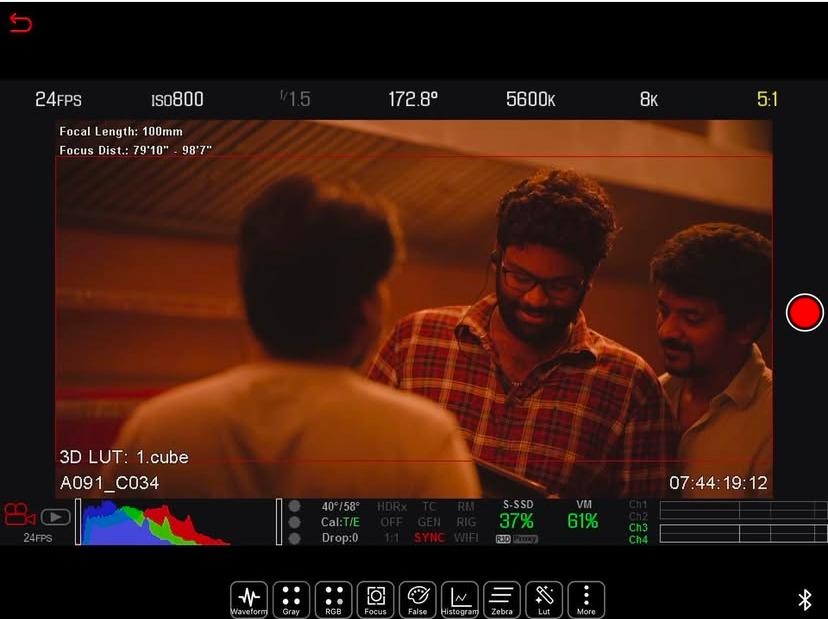This screenshot has width=828, height=619.
Task: Select the Gray view icon
Action: pyautogui.click(x=291, y=599)
